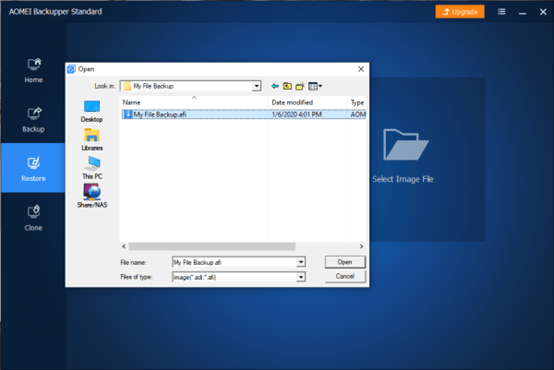The width and height of the screenshot is (554, 370).
Task: Open Share/NAS location
Action: pyautogui.click(x=92, y=196)
